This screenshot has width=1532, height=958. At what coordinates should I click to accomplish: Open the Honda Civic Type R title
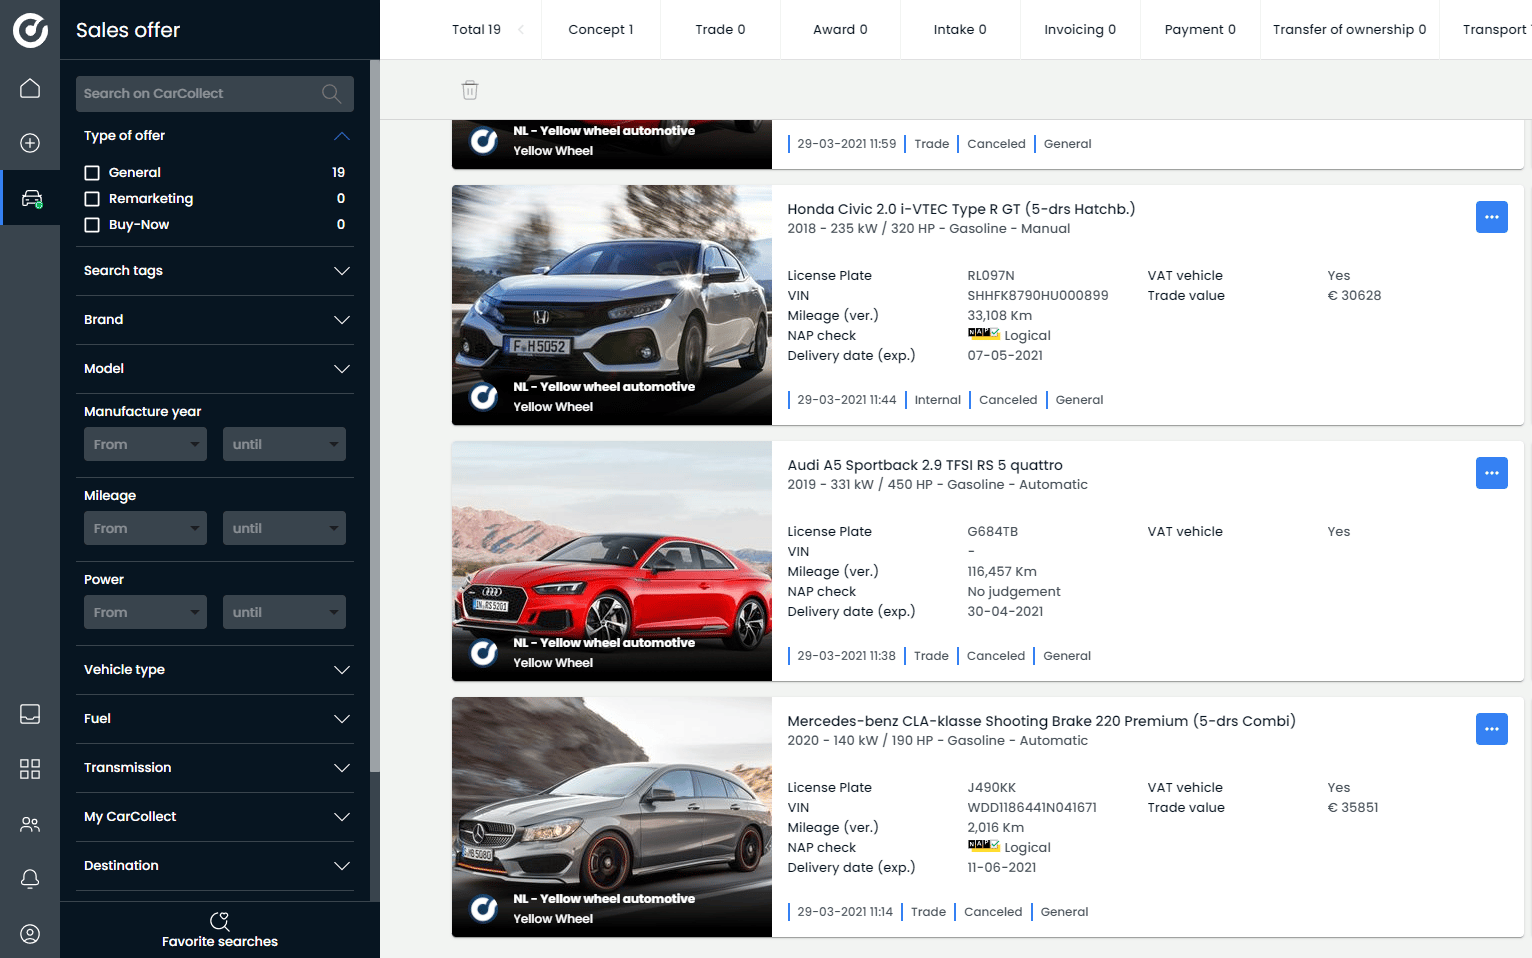click(x=961, y=209)
